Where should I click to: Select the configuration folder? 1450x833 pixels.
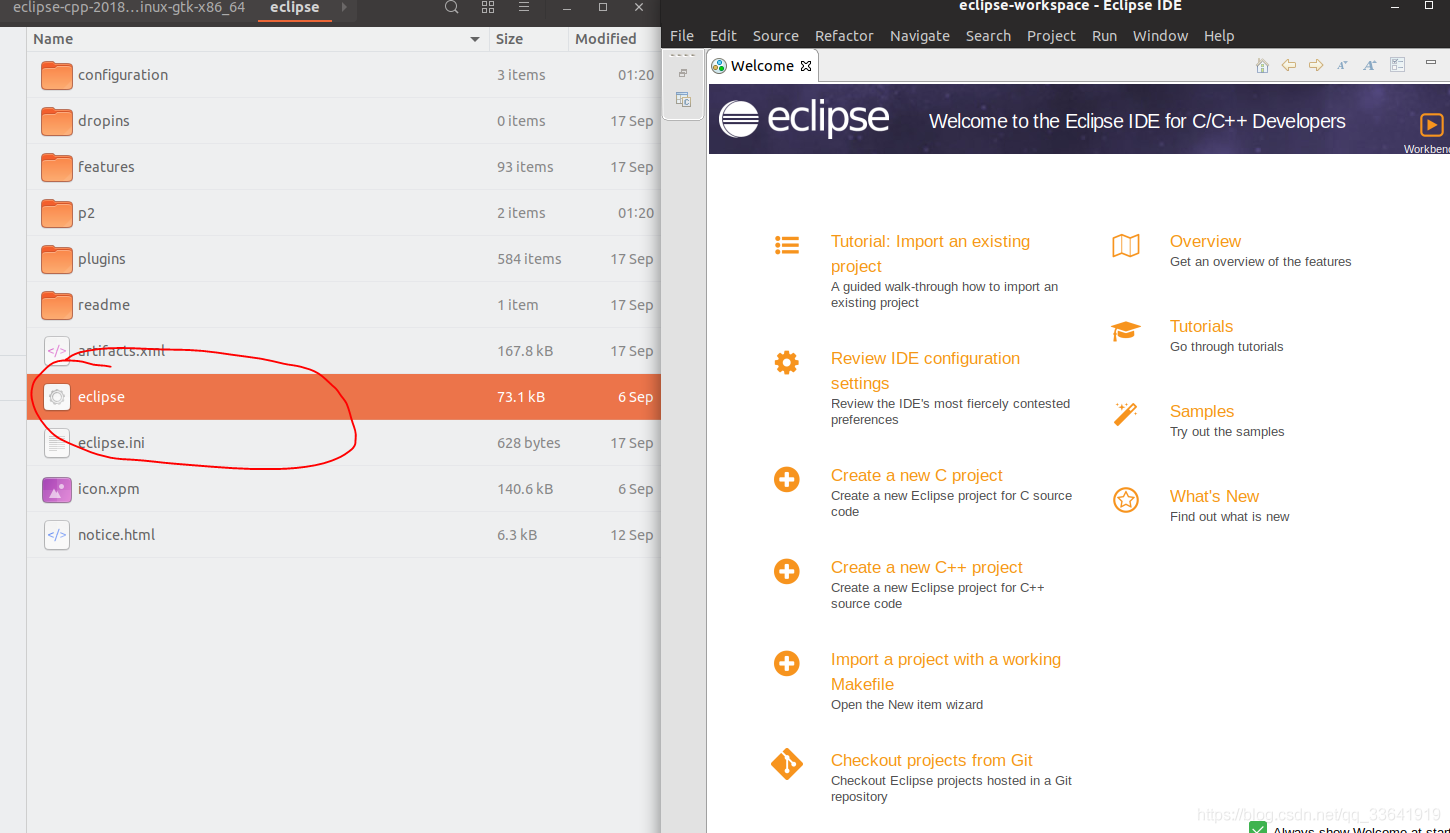pos(344,75)
